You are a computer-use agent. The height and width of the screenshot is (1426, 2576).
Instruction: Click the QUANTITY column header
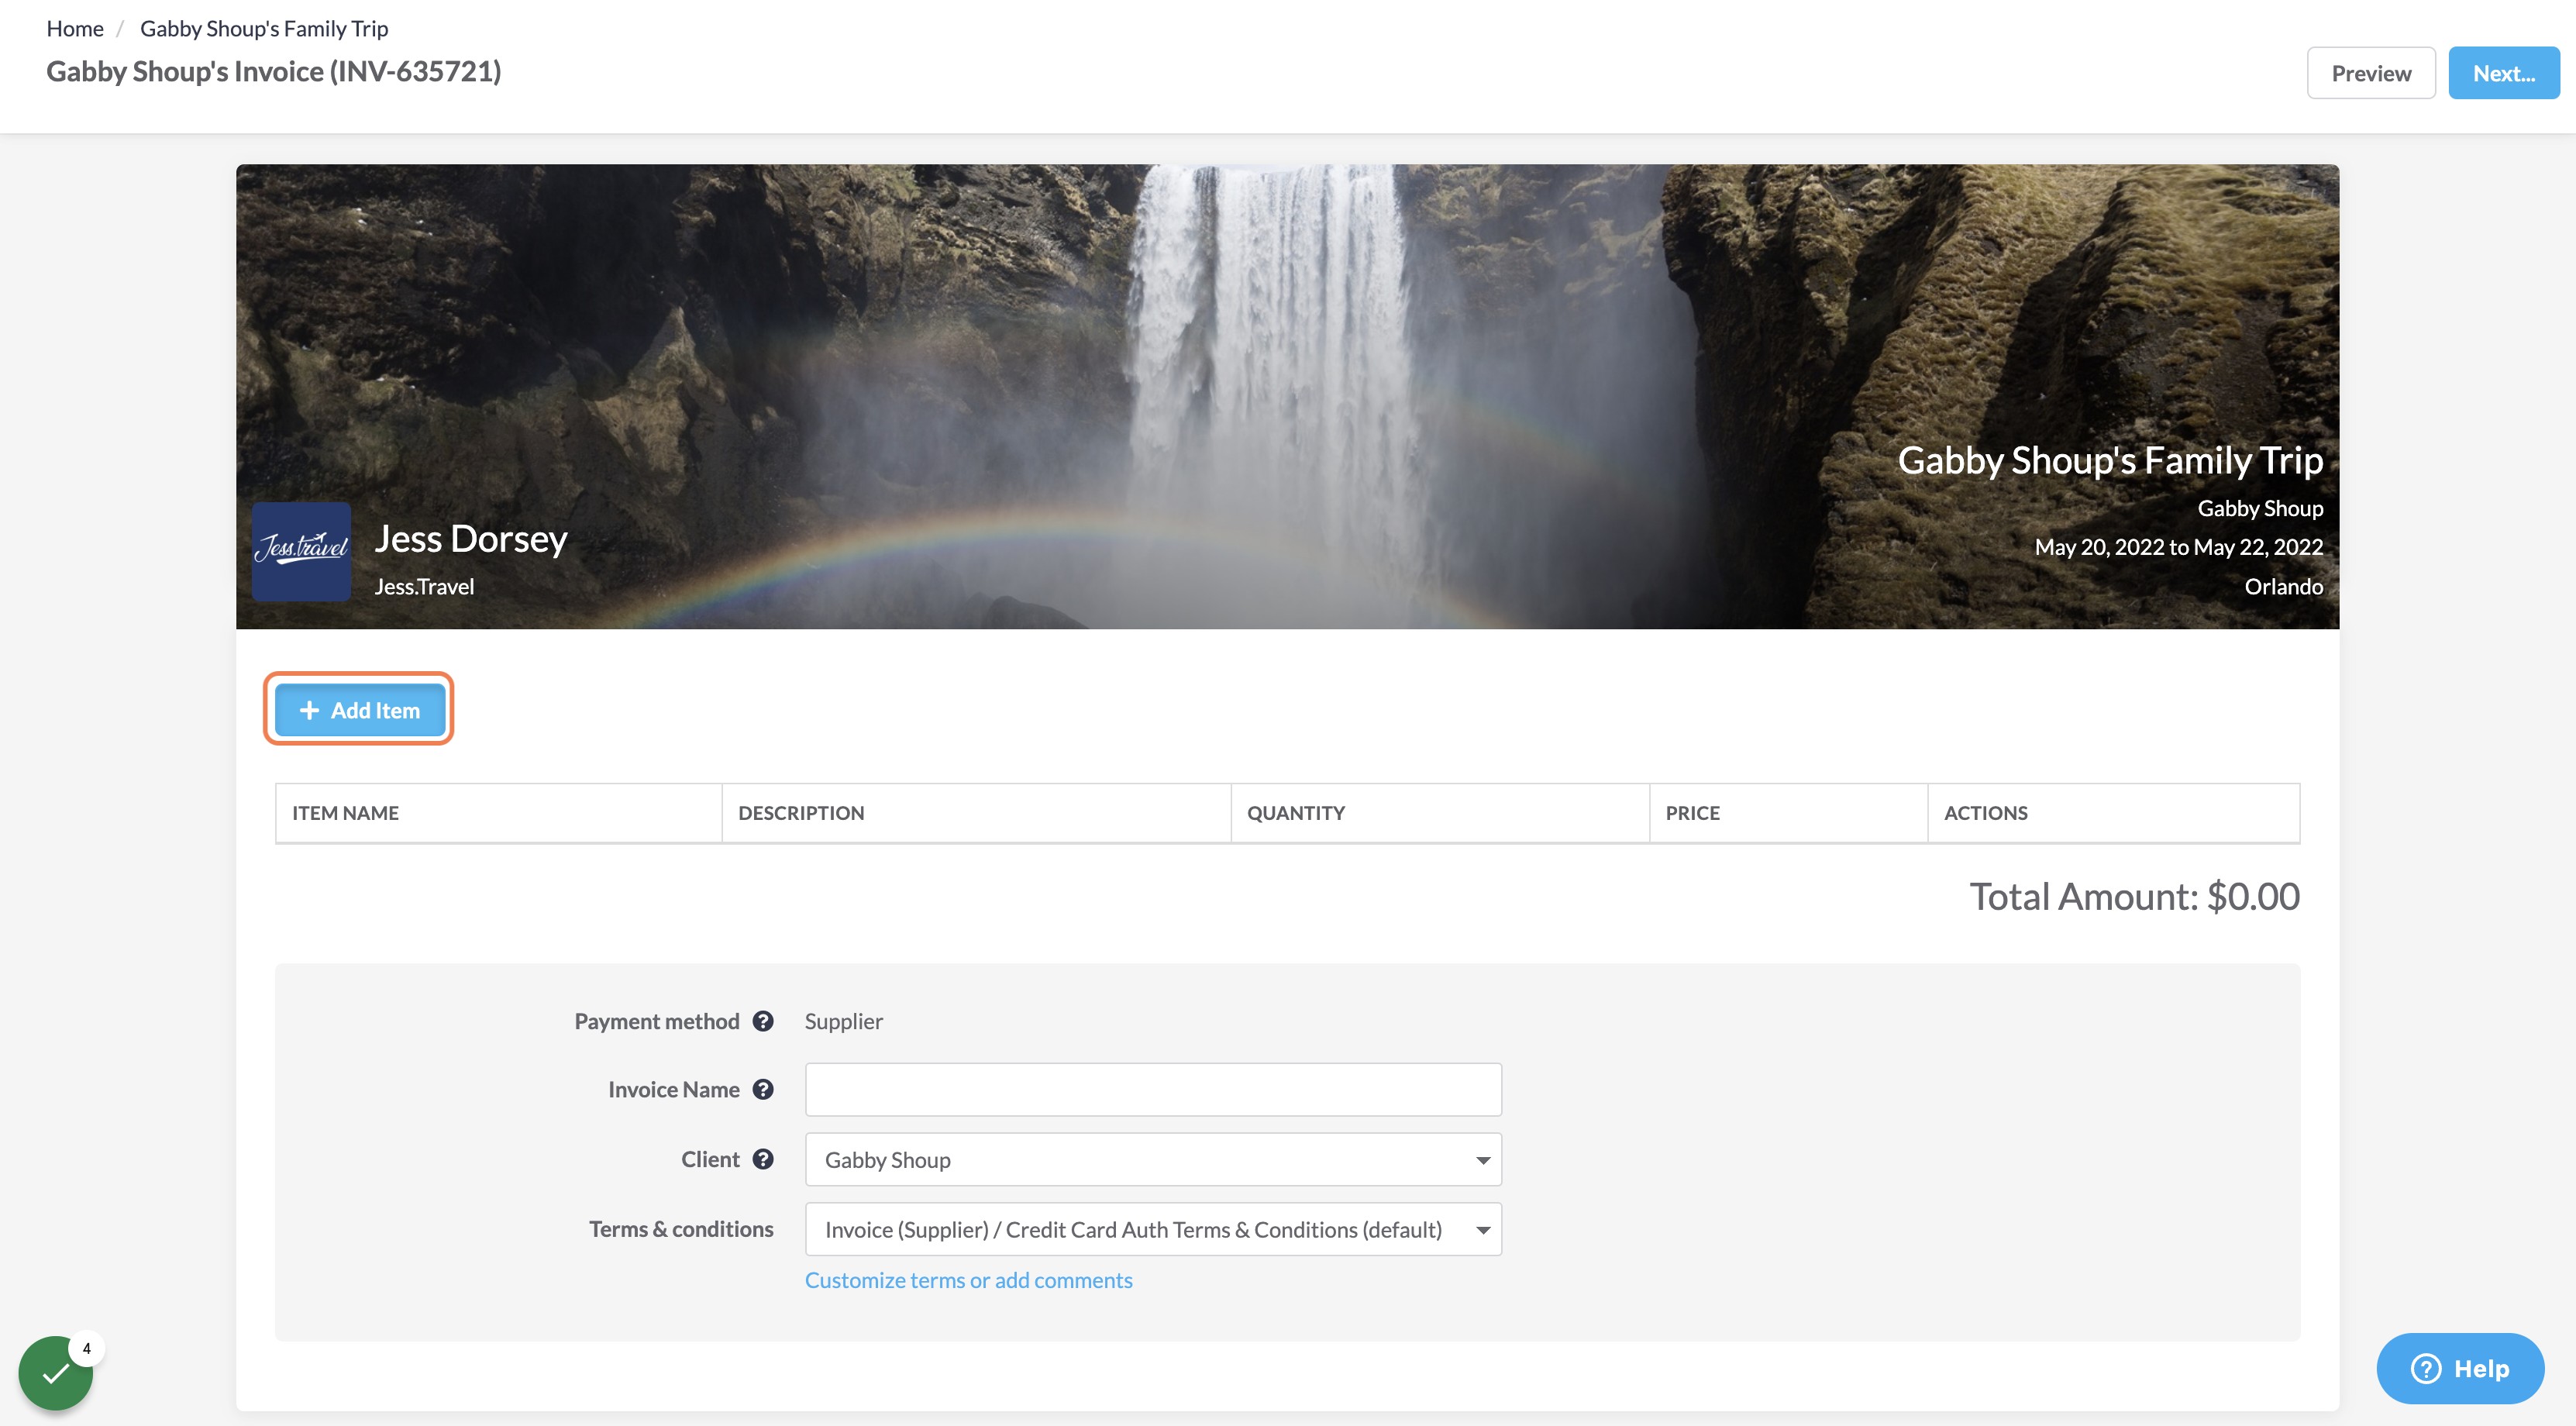[x=1440, y=812]
